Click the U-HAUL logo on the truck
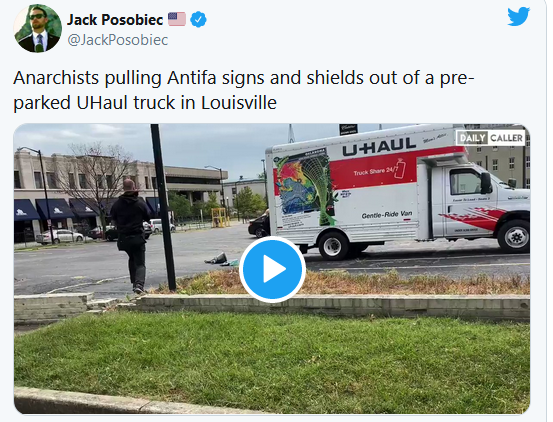Screen dimensions: 553x422 tap(379, 146)
